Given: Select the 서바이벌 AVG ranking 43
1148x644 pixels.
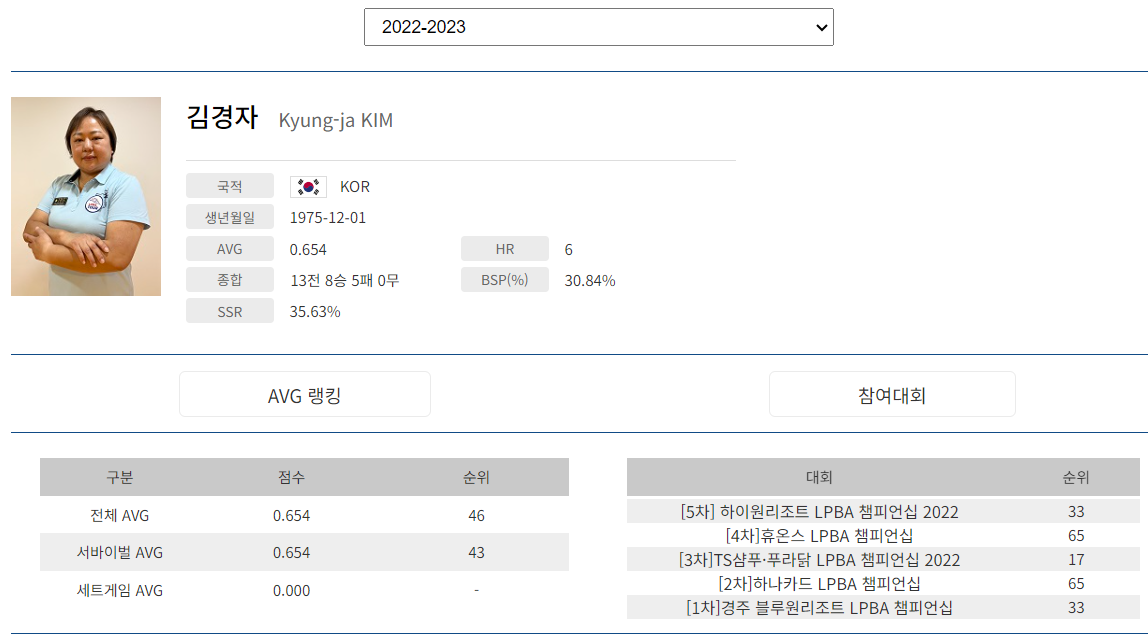Looking at the screenshot, I should (477, 552).
